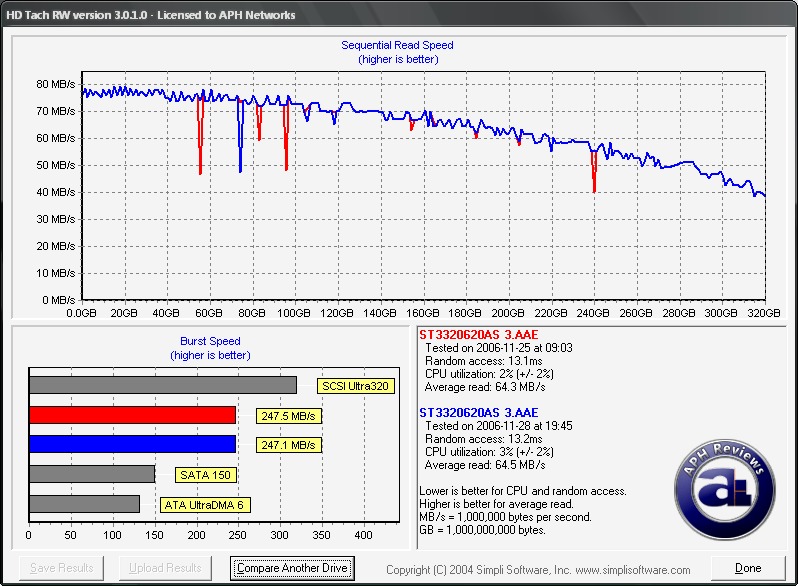
Task: Click the Sequential Read Speed chart title
Action: [397, 46]
